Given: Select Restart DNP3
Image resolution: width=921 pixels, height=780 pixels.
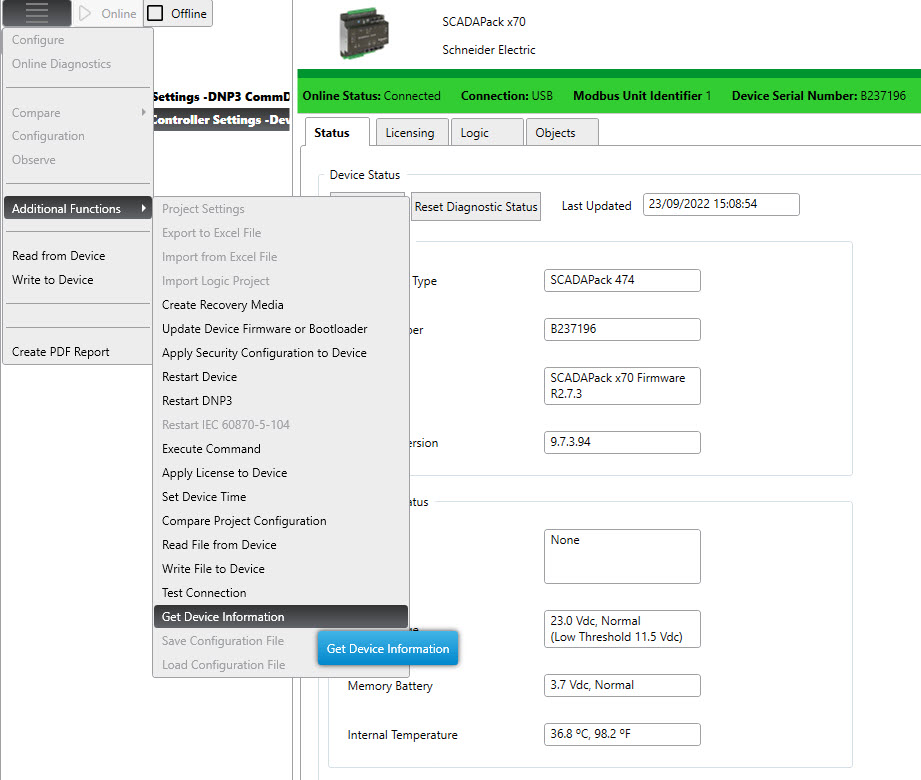Looking at the screenshot, I should [197, 401].
